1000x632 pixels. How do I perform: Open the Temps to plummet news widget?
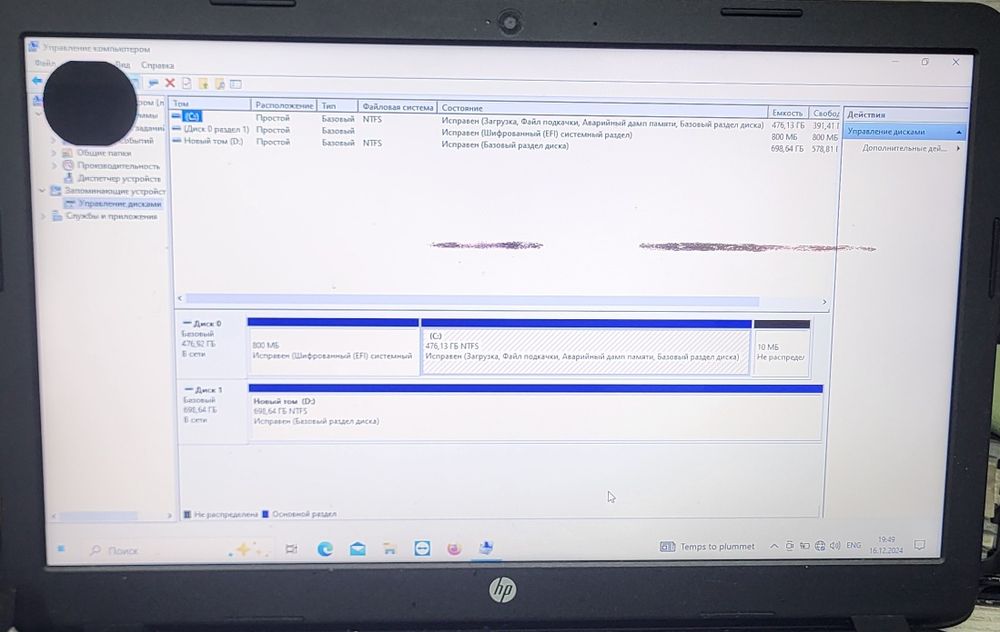(707, 547)
